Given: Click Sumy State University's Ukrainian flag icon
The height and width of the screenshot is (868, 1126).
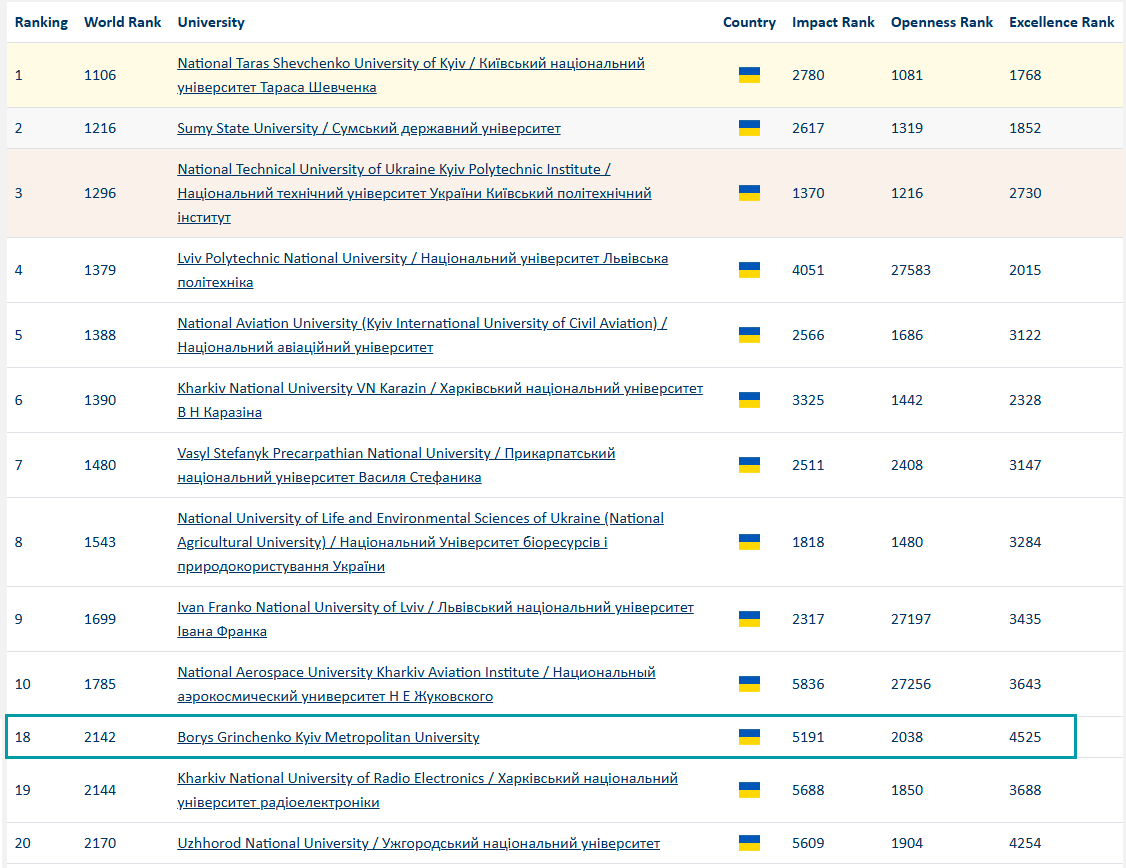Looking at the screenshot, I should 748,128.
